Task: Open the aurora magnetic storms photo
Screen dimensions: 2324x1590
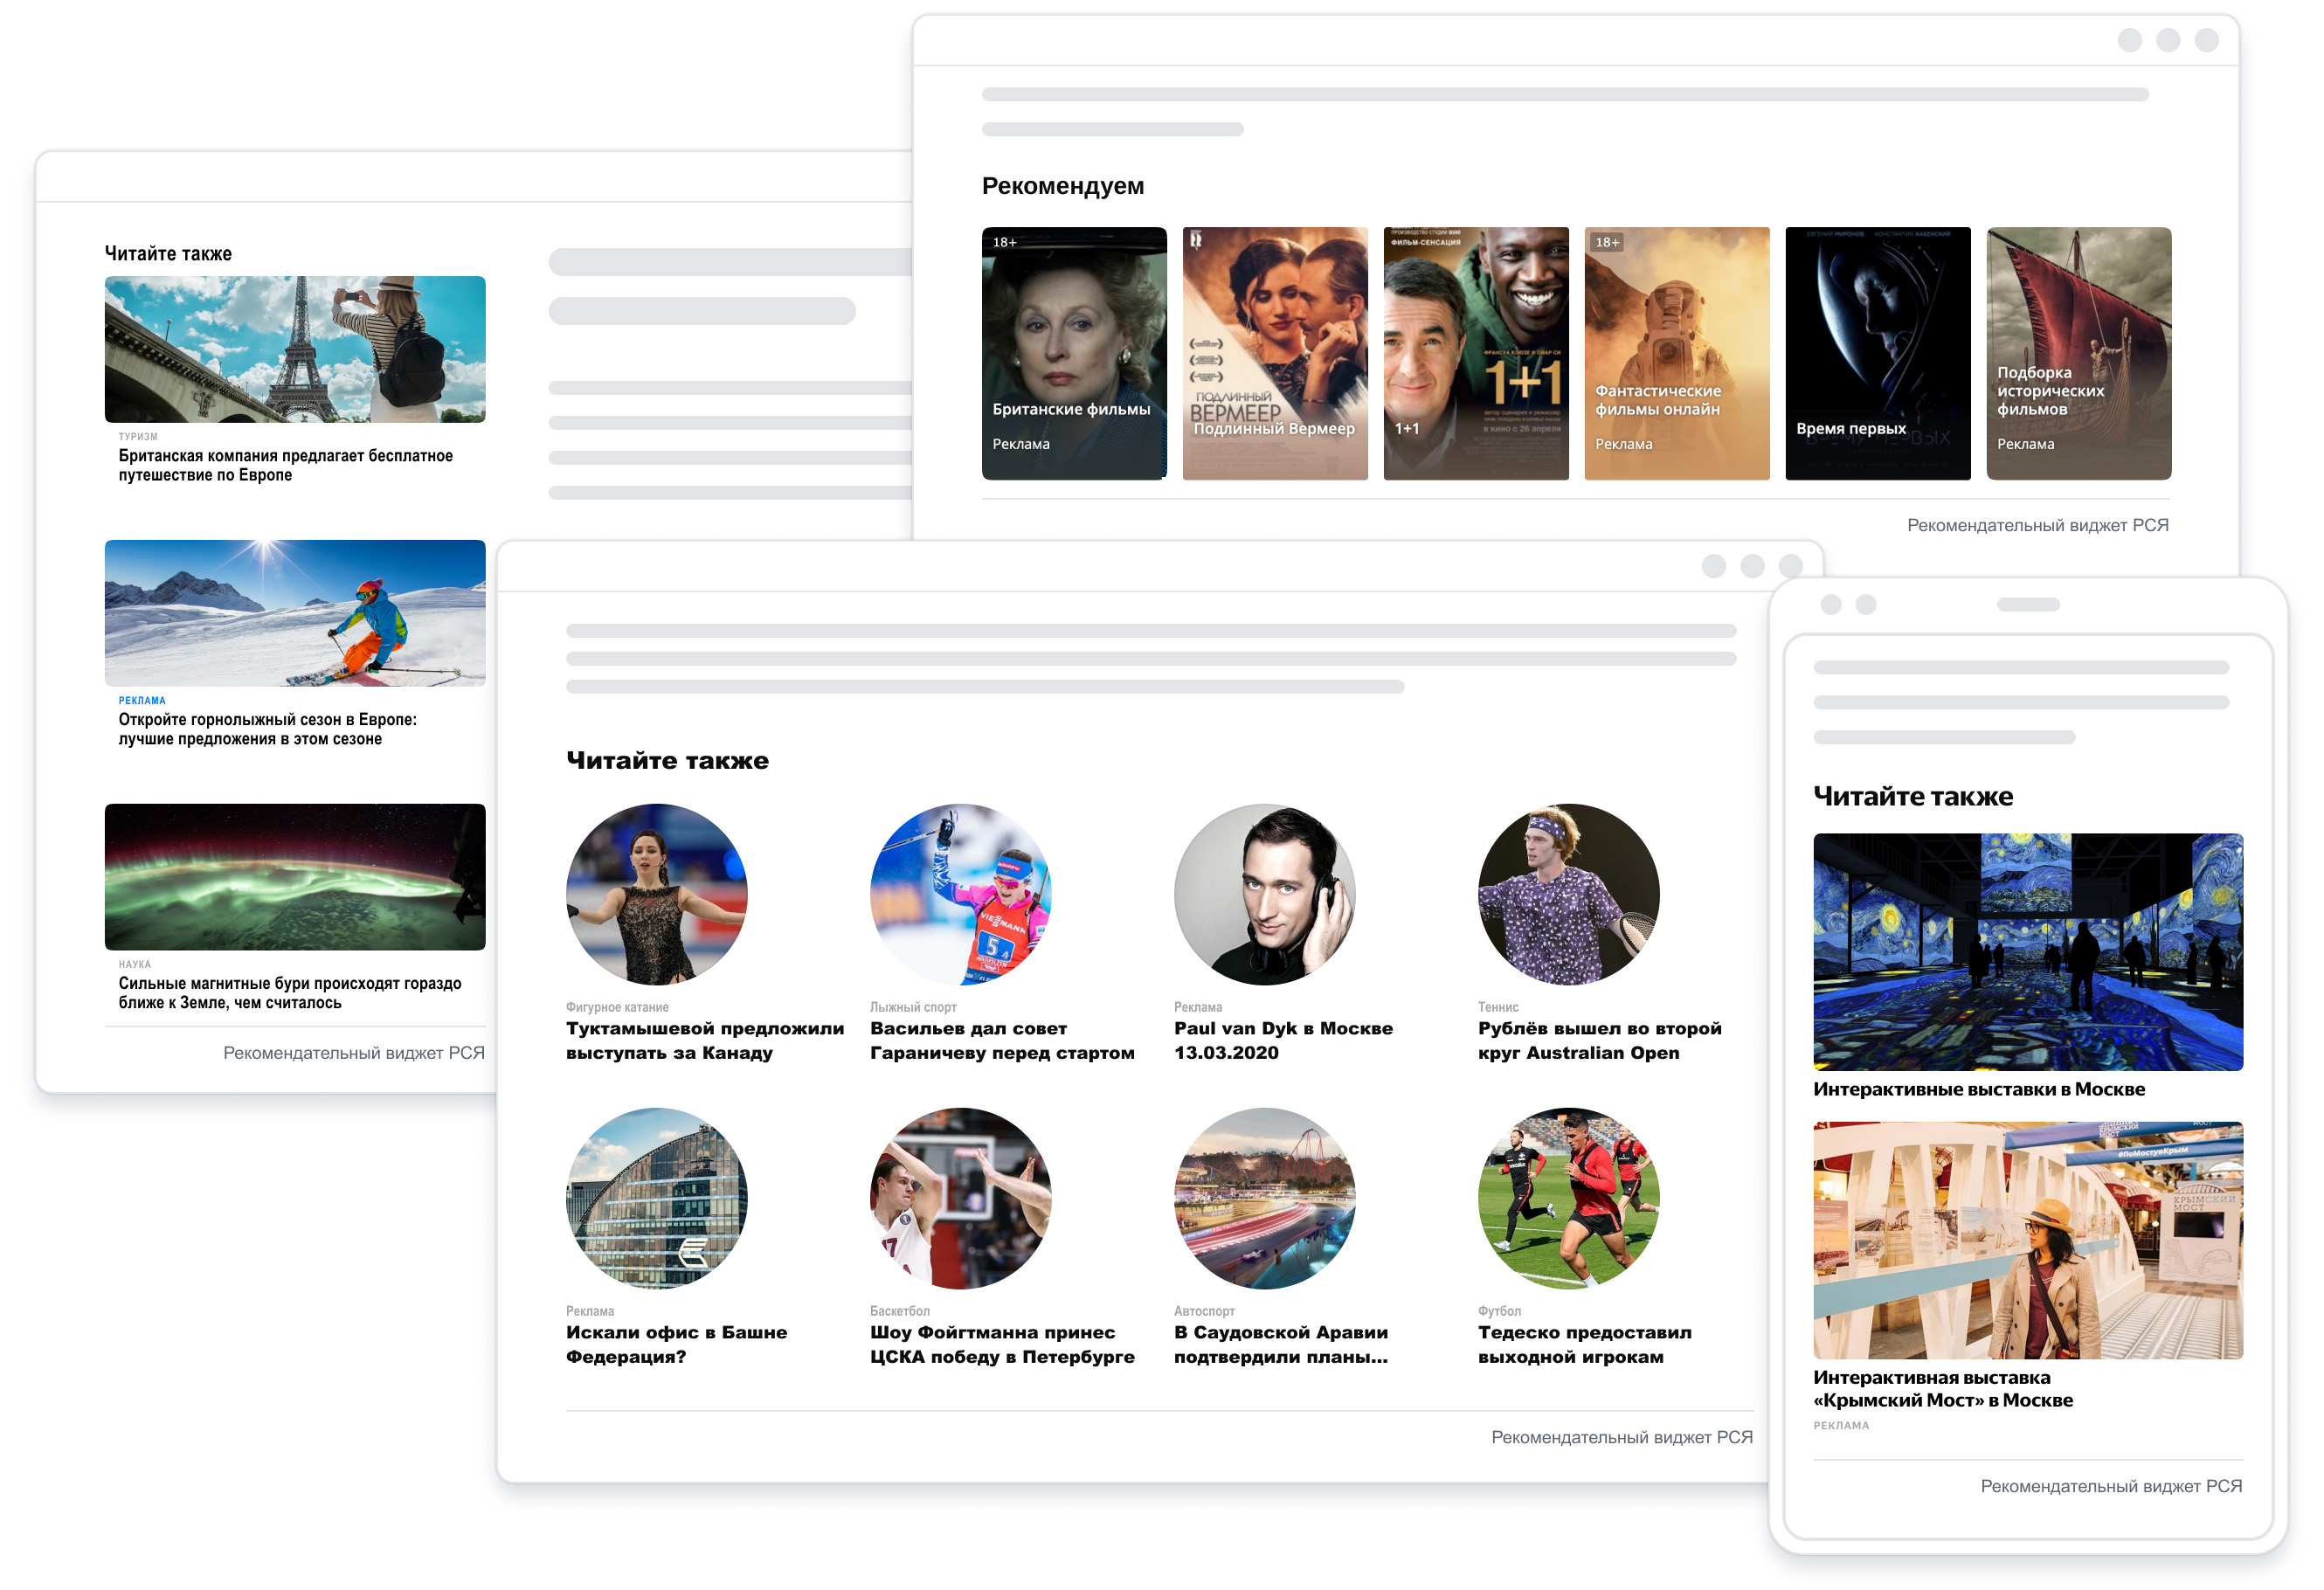Action: pos(295,877)
